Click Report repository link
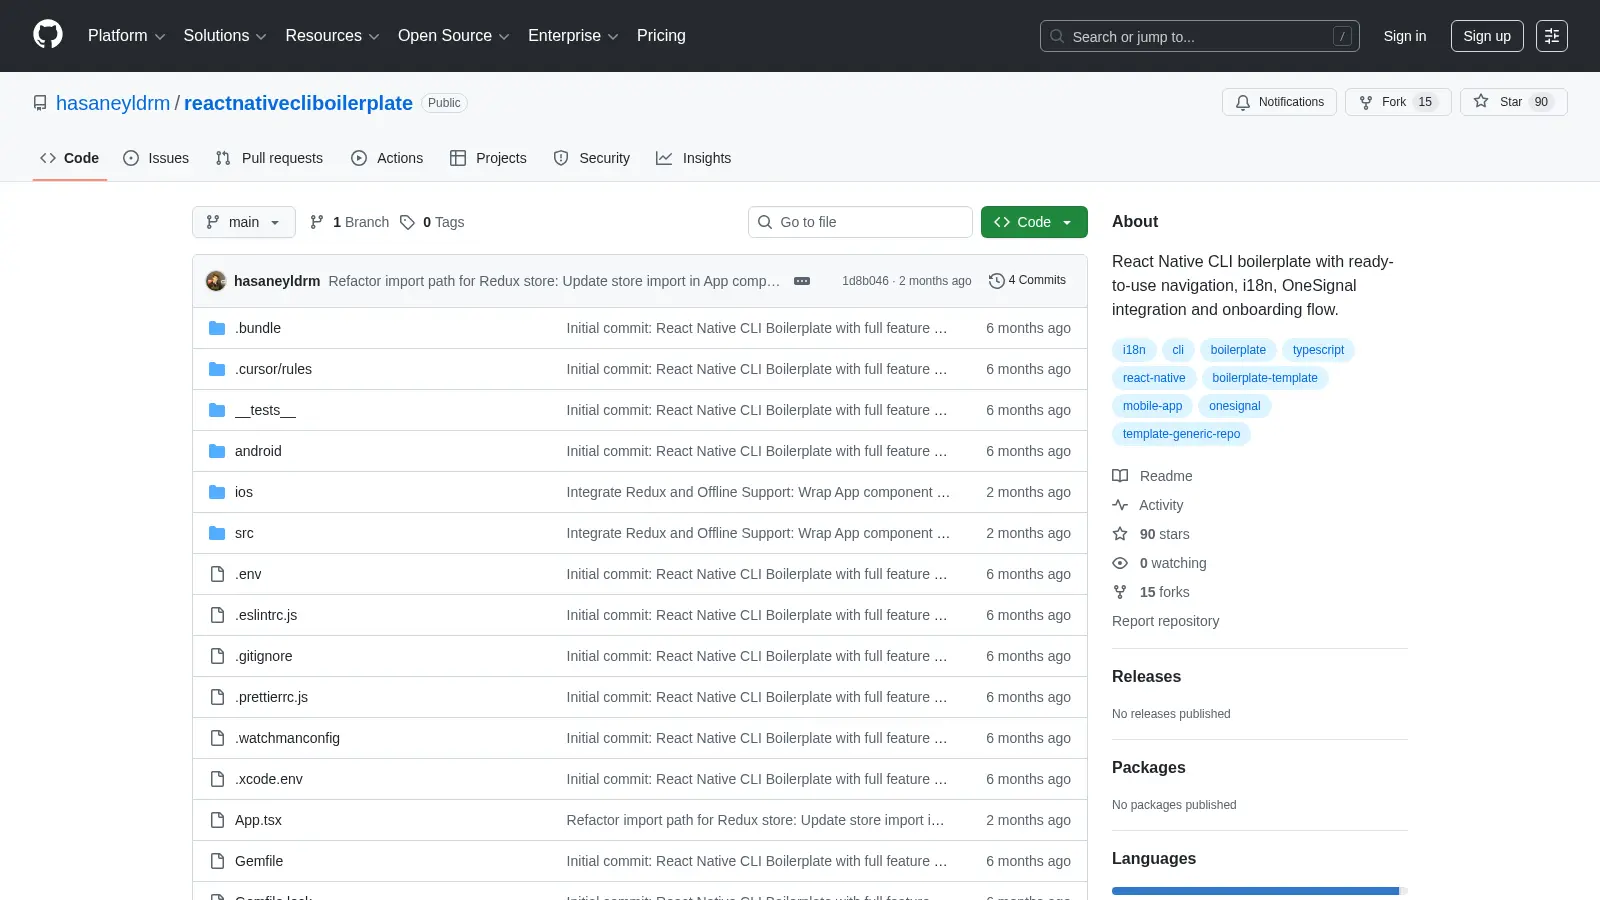The height and width of the screenshot is (900, 1600). coord(1165,621)
